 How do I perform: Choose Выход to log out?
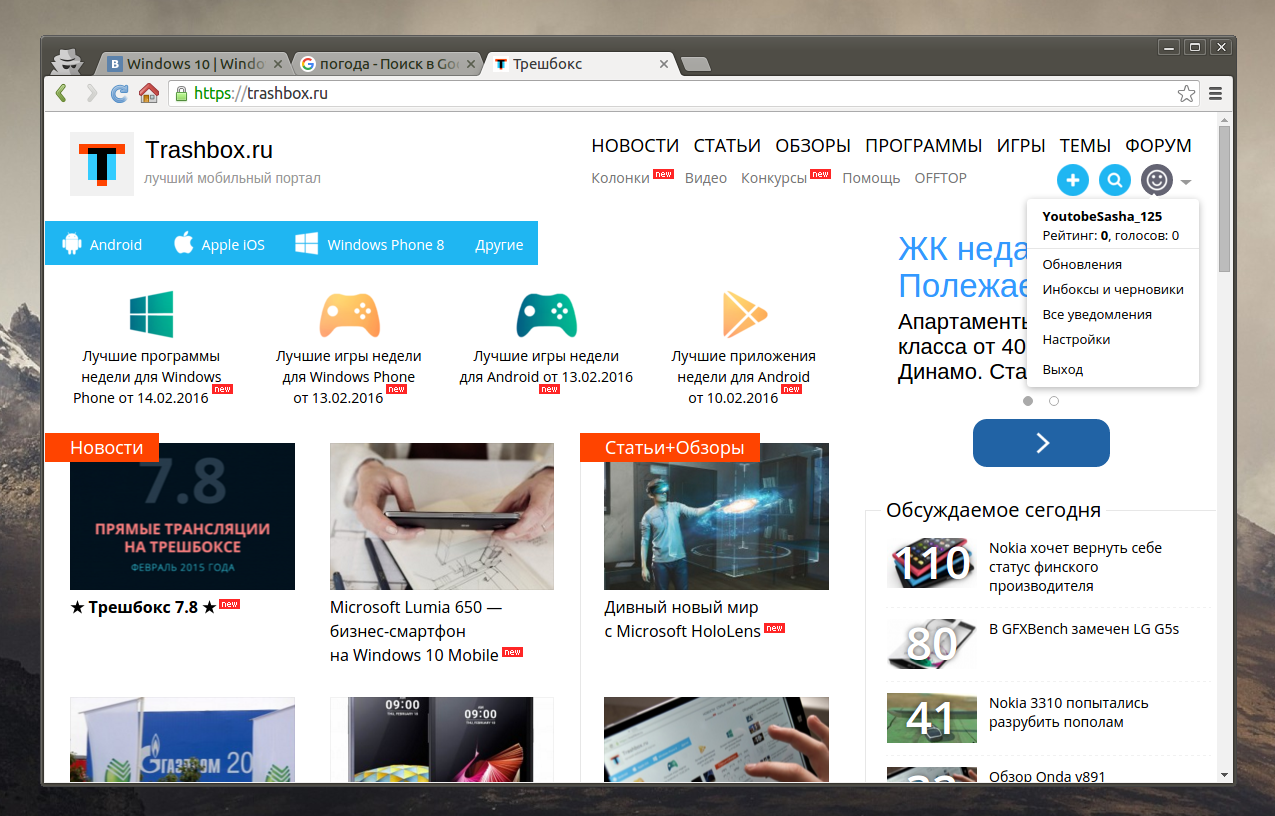(1063, 370)
